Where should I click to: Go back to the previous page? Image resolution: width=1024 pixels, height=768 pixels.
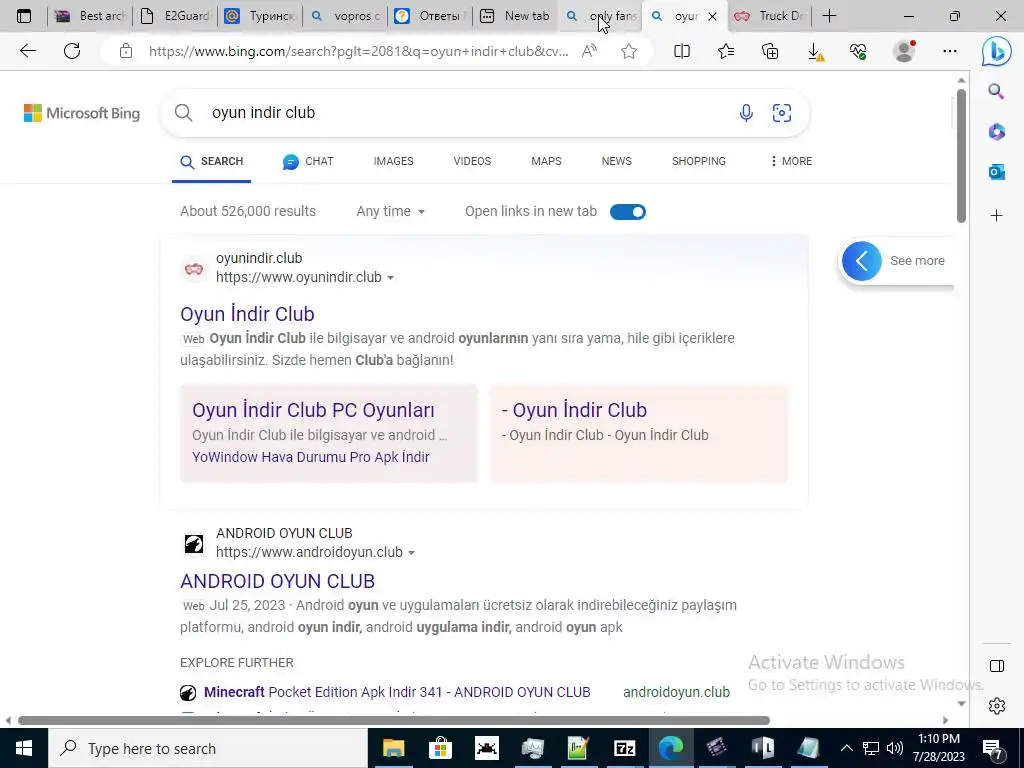tap(27, 51)
